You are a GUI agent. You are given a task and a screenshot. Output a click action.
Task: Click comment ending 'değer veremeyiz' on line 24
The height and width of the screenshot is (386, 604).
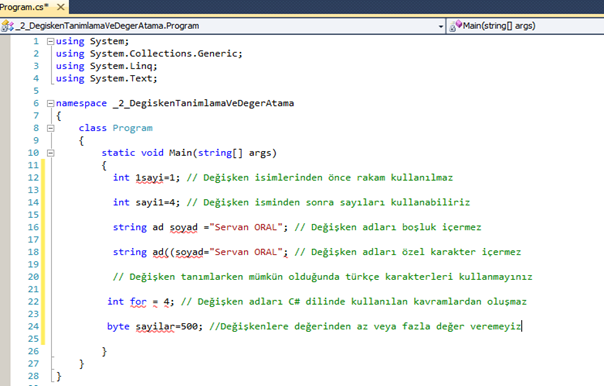pyautogui.click(x=478, y=326)
